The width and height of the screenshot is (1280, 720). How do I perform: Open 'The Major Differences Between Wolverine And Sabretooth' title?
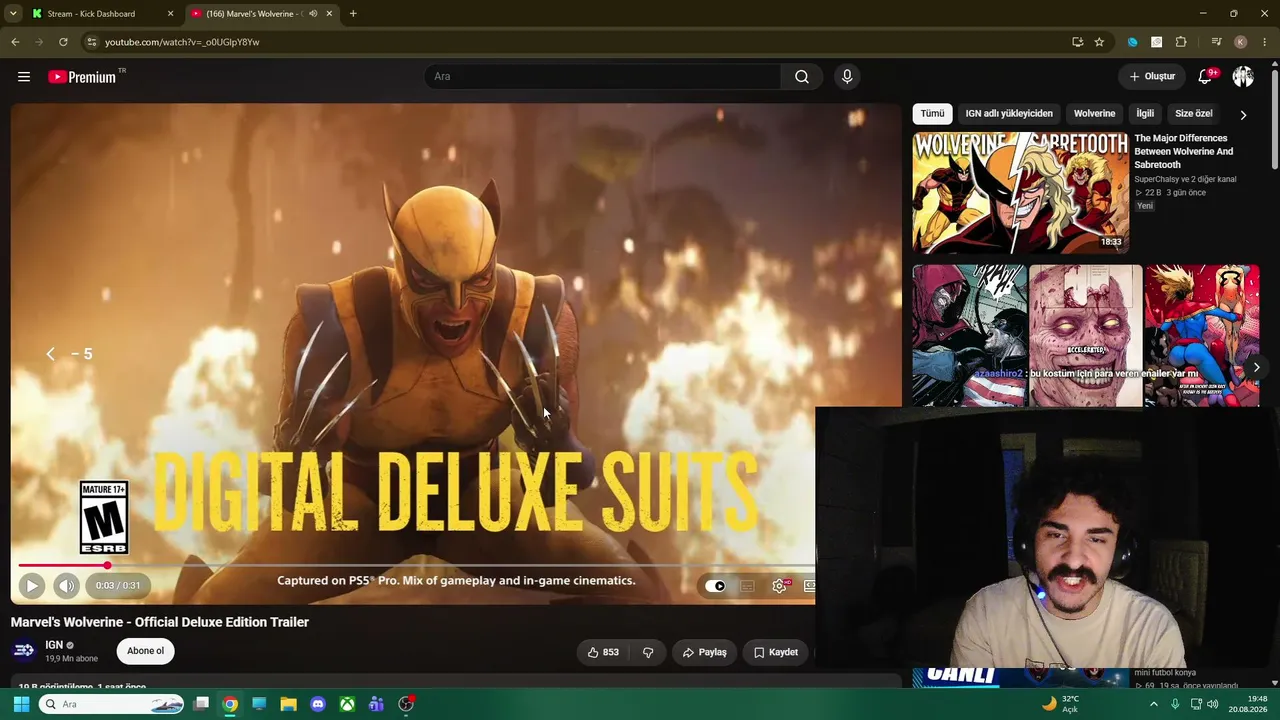[x=1183, y=151]
